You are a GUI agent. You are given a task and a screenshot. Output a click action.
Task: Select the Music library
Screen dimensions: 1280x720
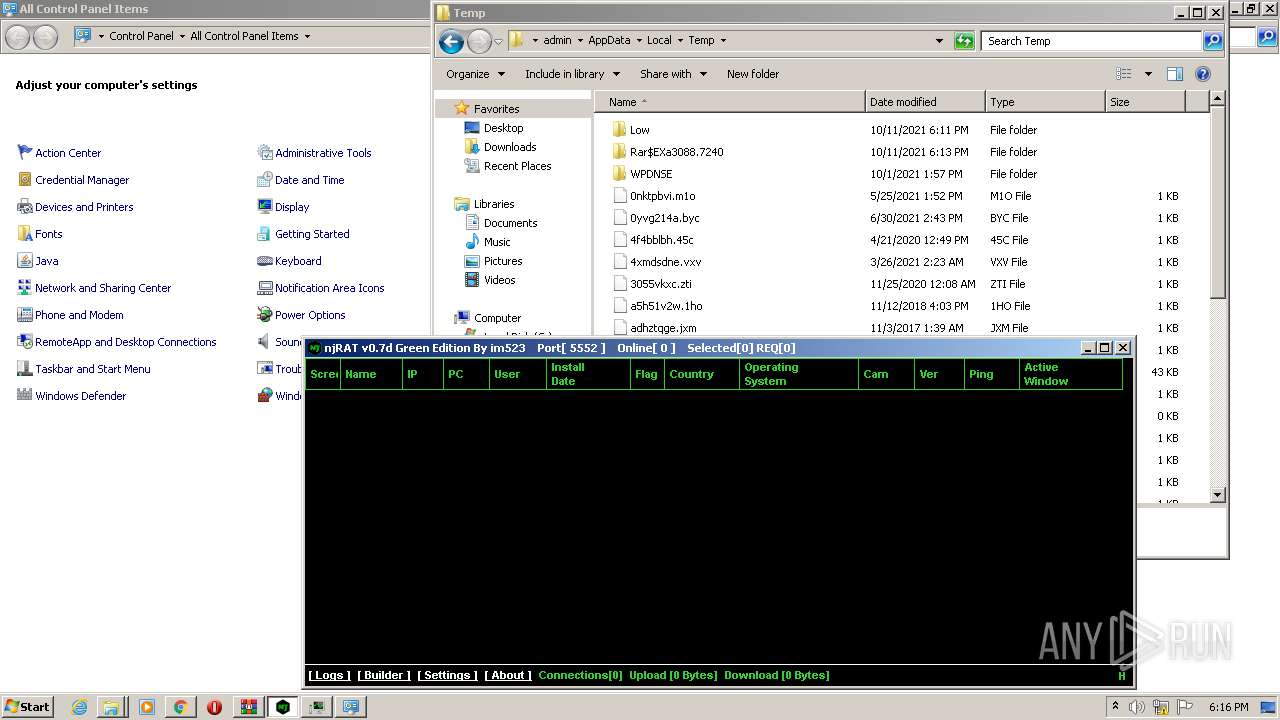[x=488, y=242]
